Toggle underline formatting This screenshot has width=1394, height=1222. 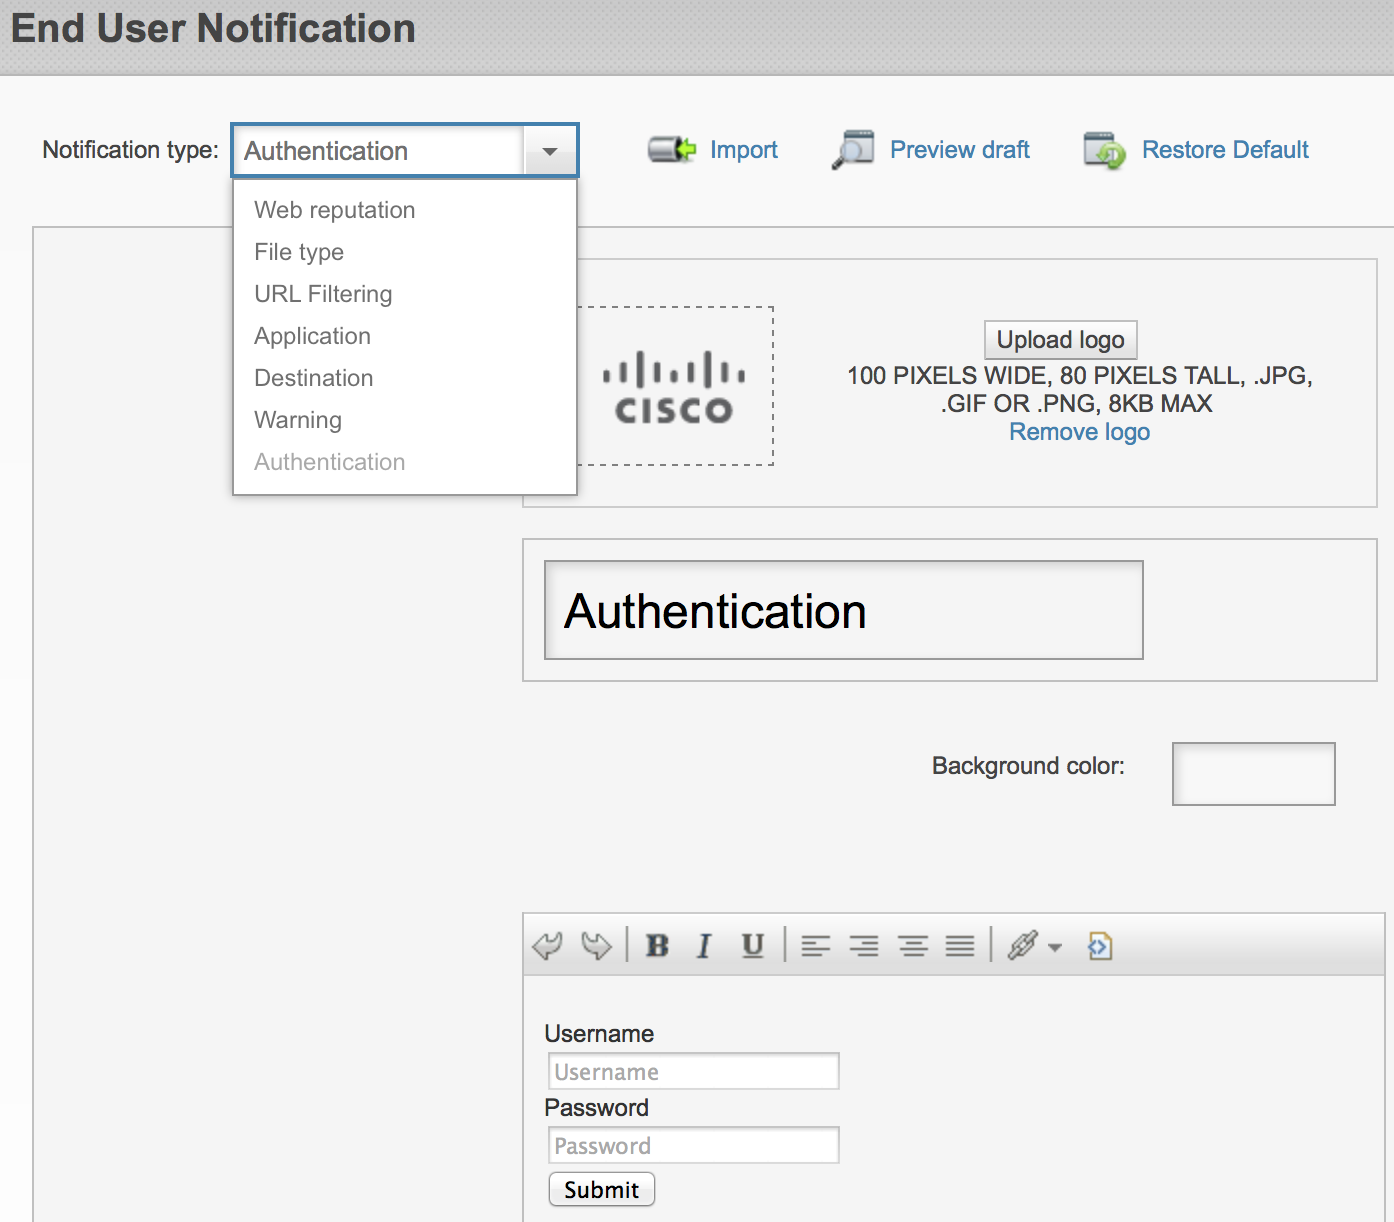point(752,945)
